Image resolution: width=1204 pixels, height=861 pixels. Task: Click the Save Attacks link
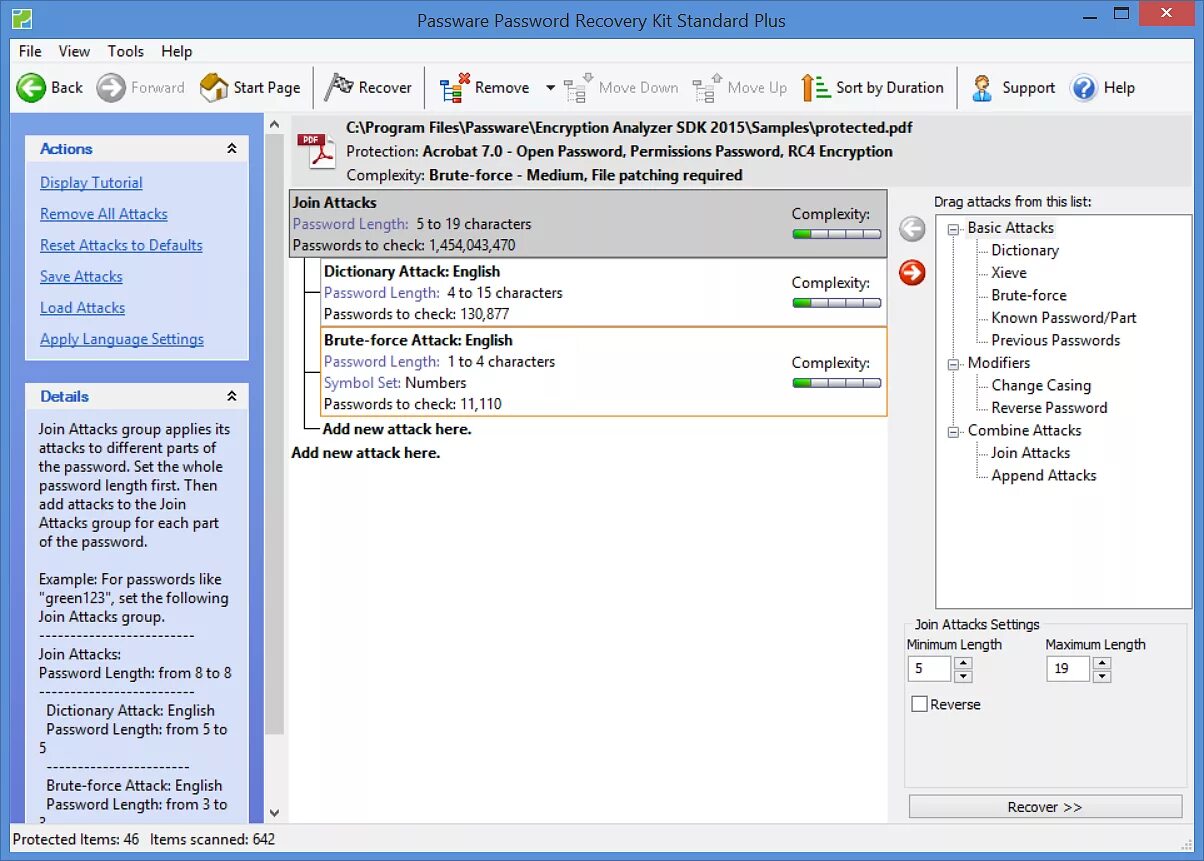(x=81, y=277)
